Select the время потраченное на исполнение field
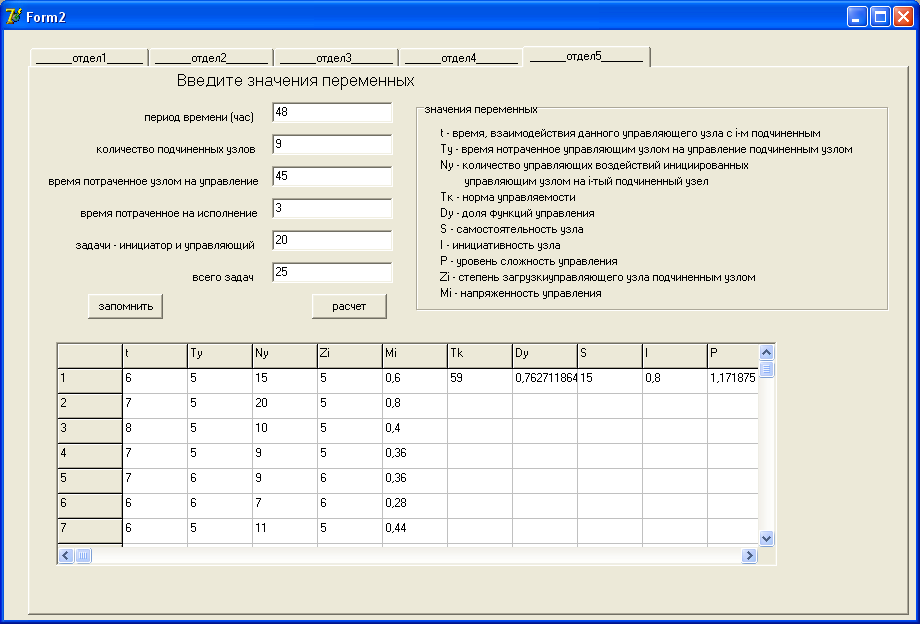 (x=332, y=208)
